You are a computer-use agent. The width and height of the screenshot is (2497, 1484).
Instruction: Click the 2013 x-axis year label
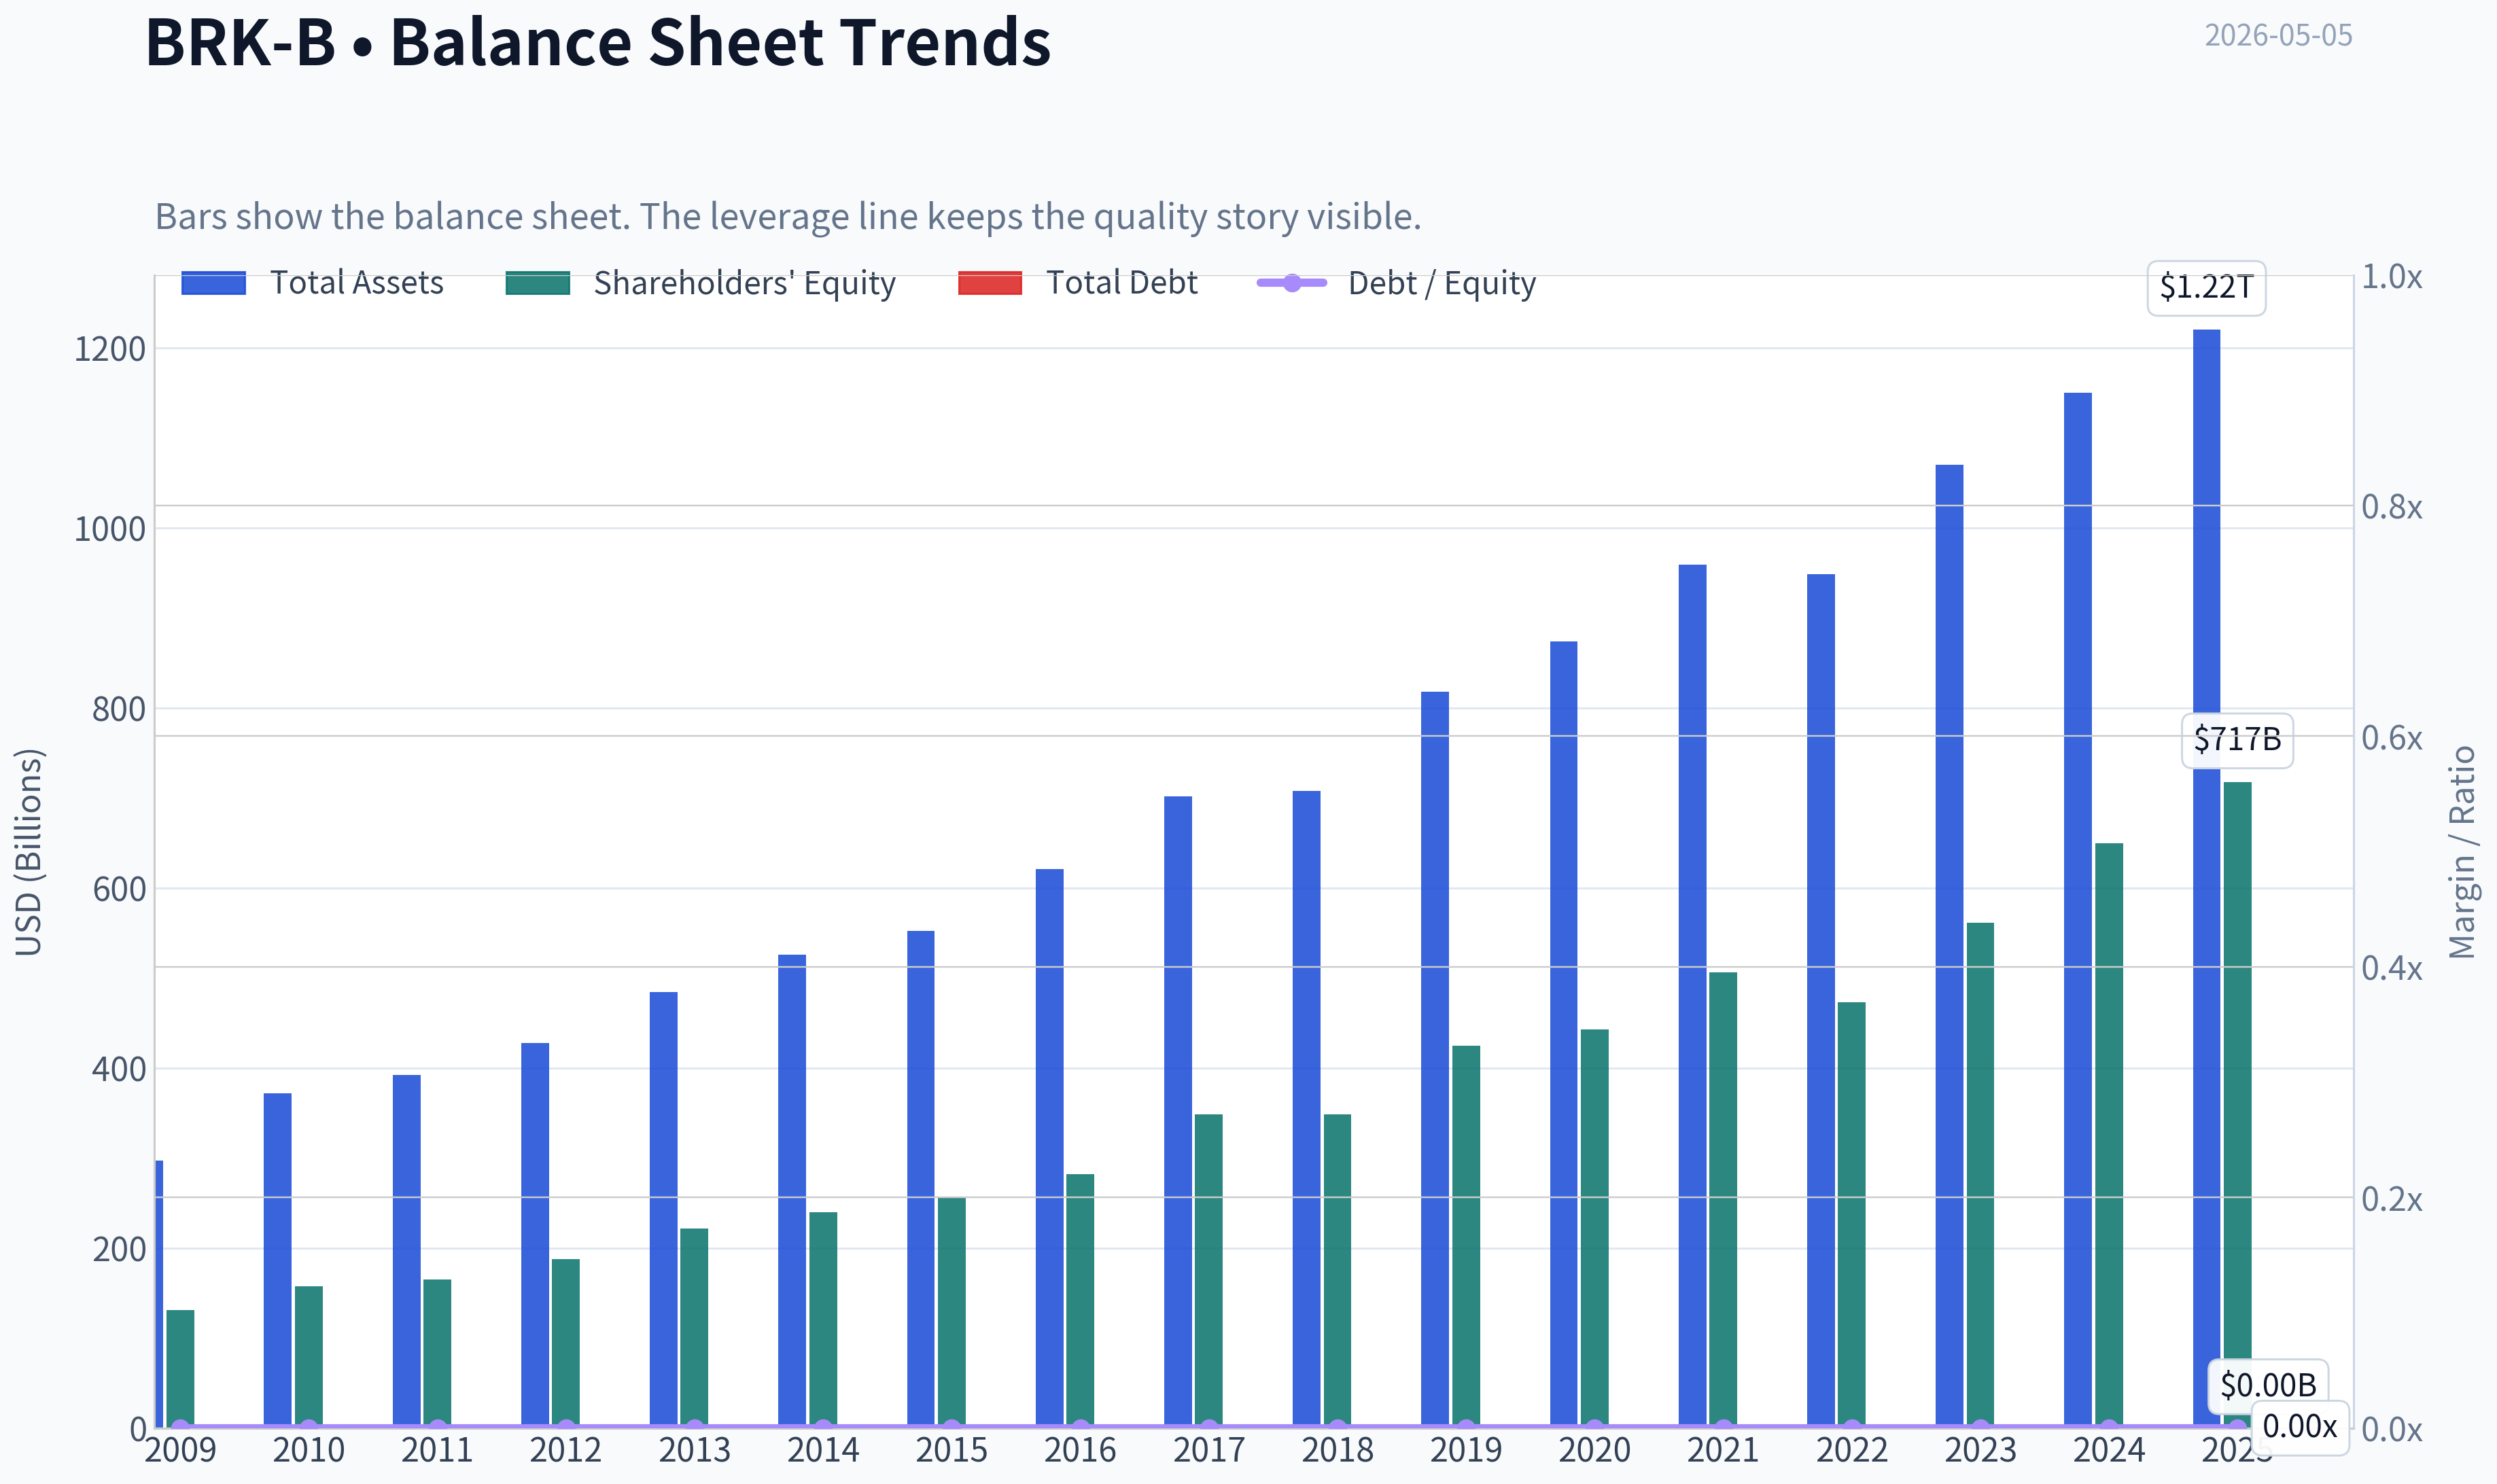click(694, 1450)
